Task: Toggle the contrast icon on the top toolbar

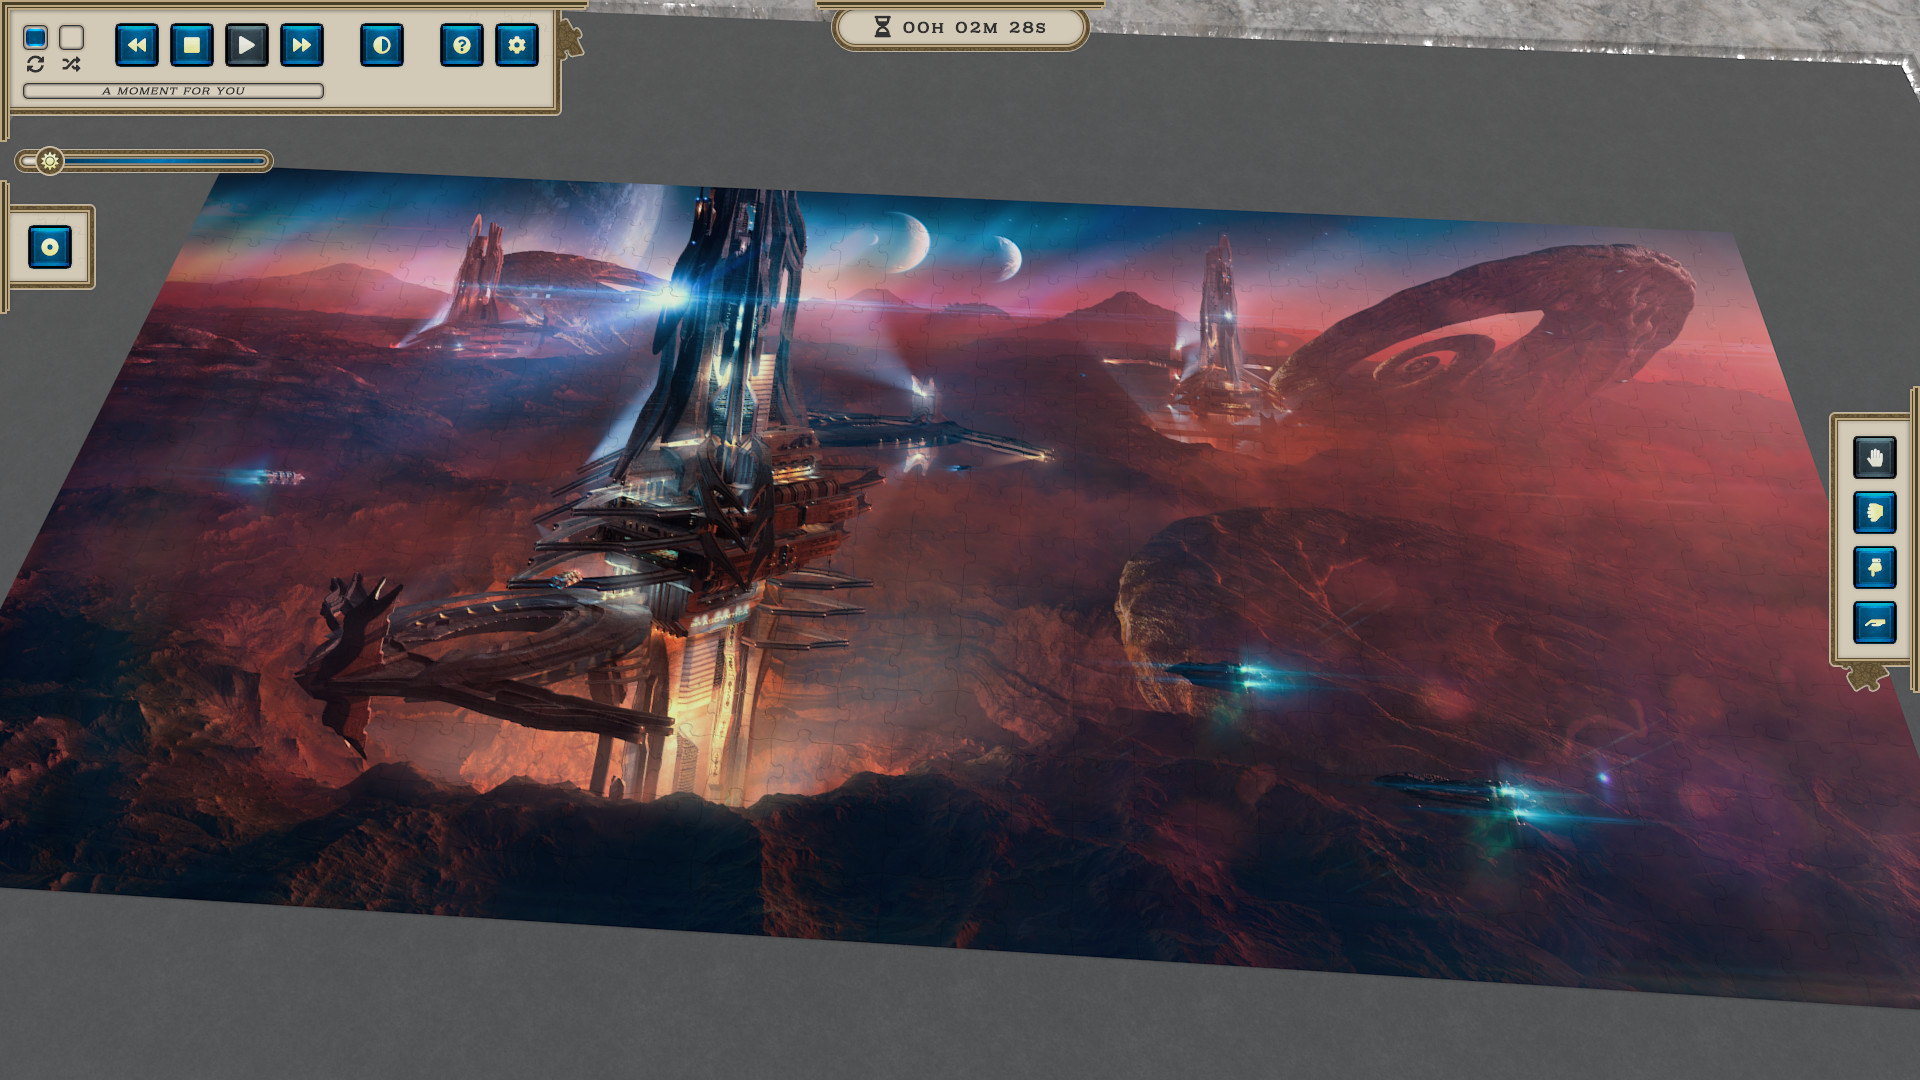Action: pyautogui.click(x=381, y=46)
